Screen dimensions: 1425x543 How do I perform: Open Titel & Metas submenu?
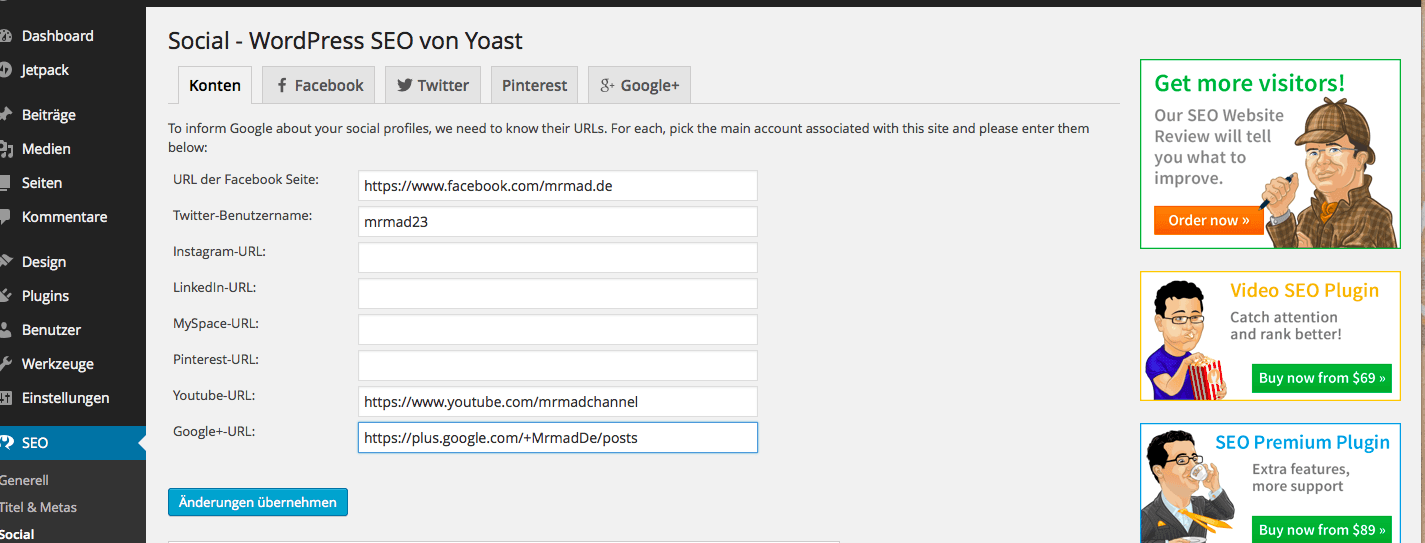(38, 507)
